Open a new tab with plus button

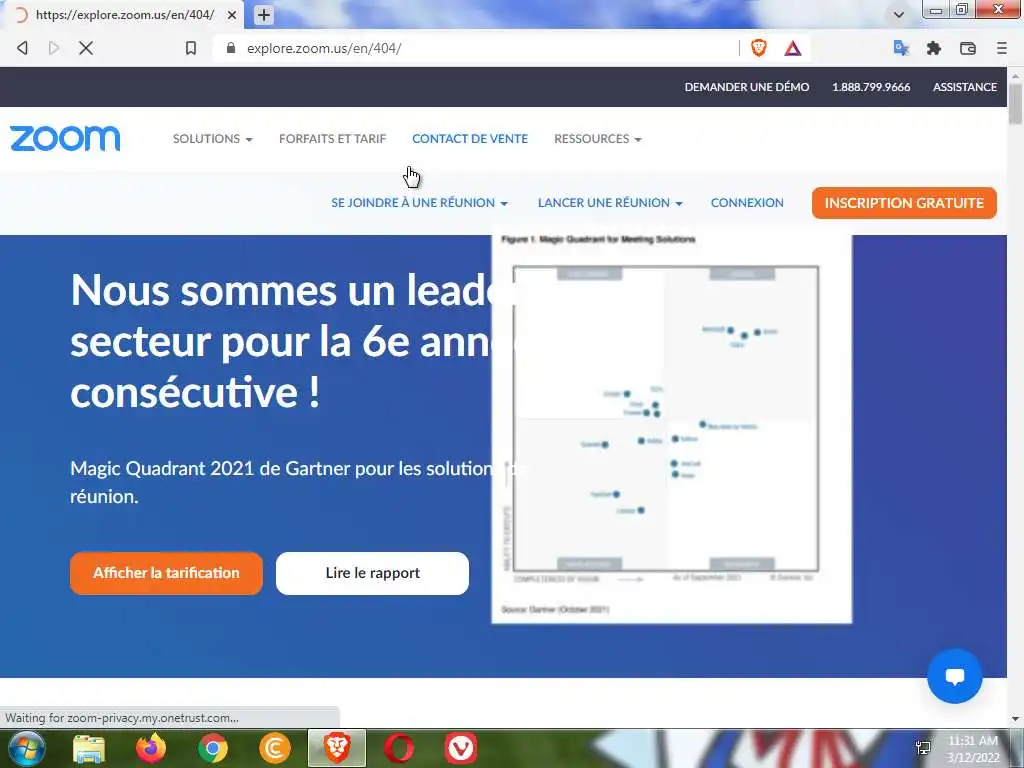tap(264, 14)
